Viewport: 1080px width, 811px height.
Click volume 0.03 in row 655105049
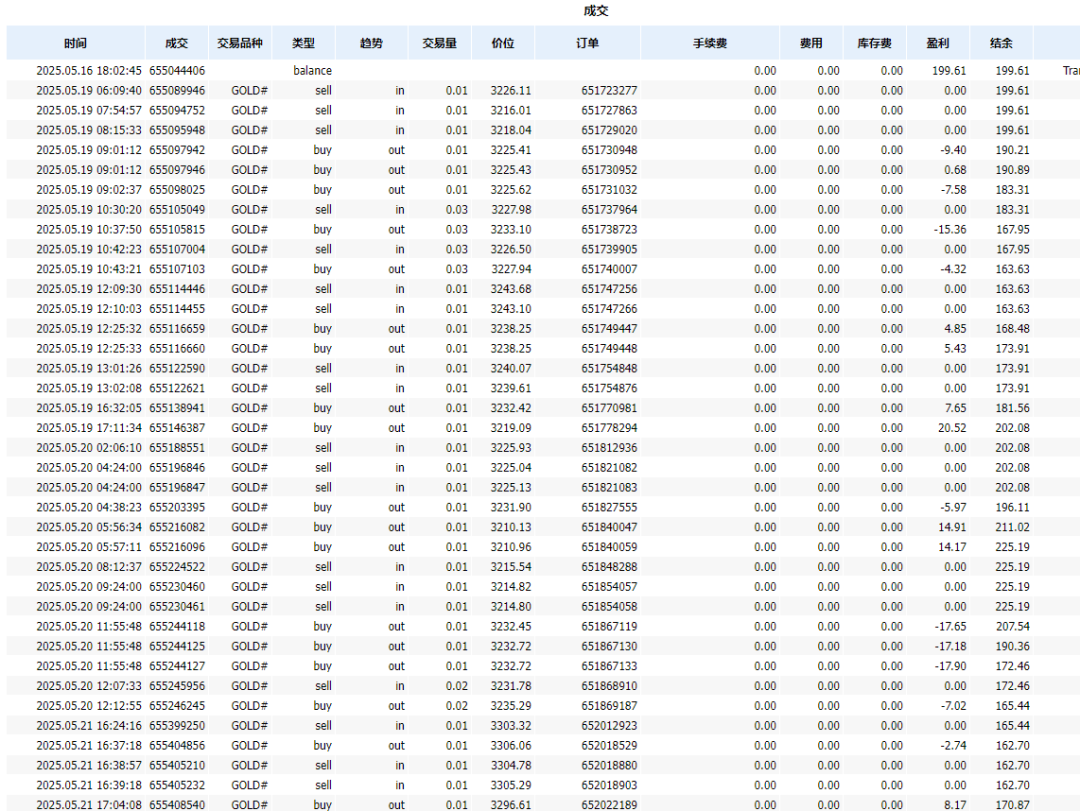(456, 209)
